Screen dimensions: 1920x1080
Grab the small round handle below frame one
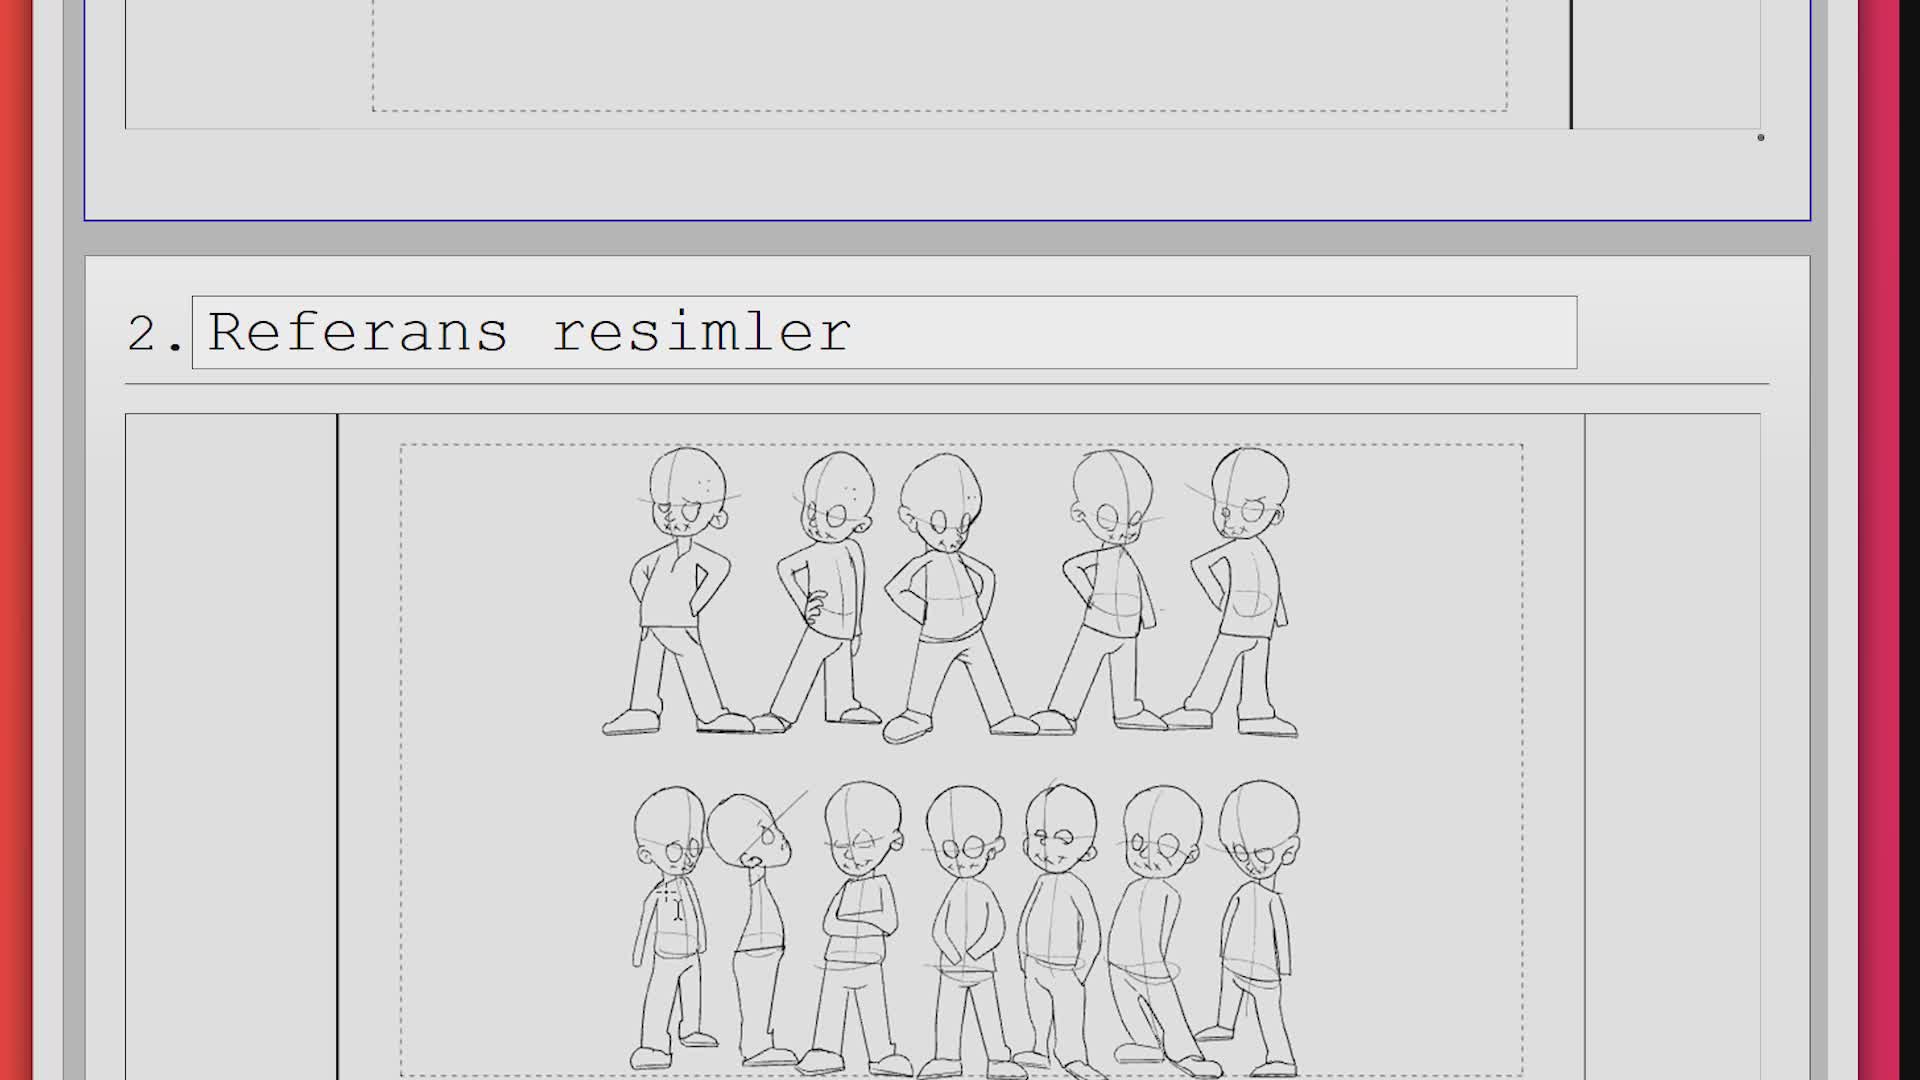click(x=1761, y=137)
